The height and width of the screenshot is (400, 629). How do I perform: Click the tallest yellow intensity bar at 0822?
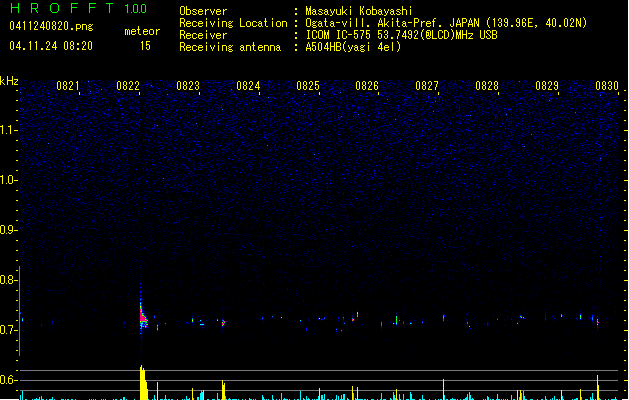143,382
